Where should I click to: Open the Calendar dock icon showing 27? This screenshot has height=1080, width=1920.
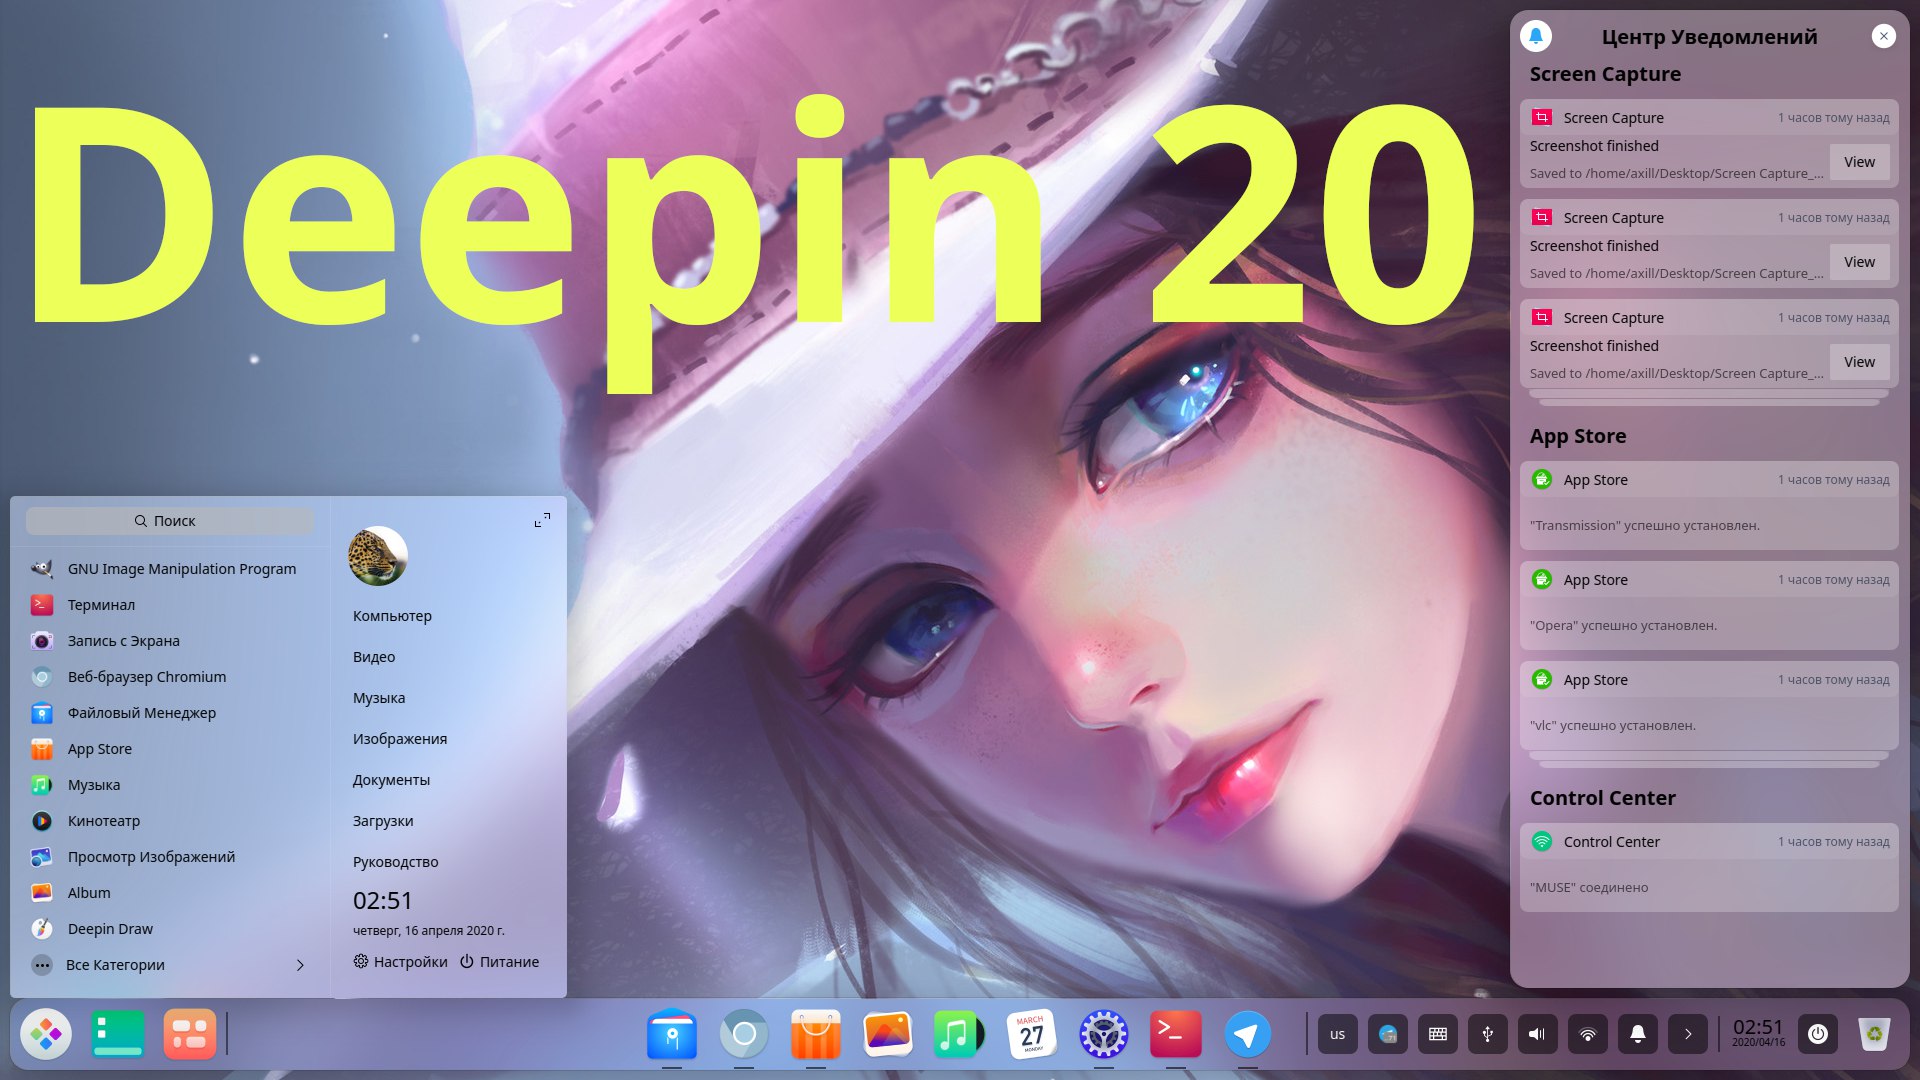[1032, 1034]
